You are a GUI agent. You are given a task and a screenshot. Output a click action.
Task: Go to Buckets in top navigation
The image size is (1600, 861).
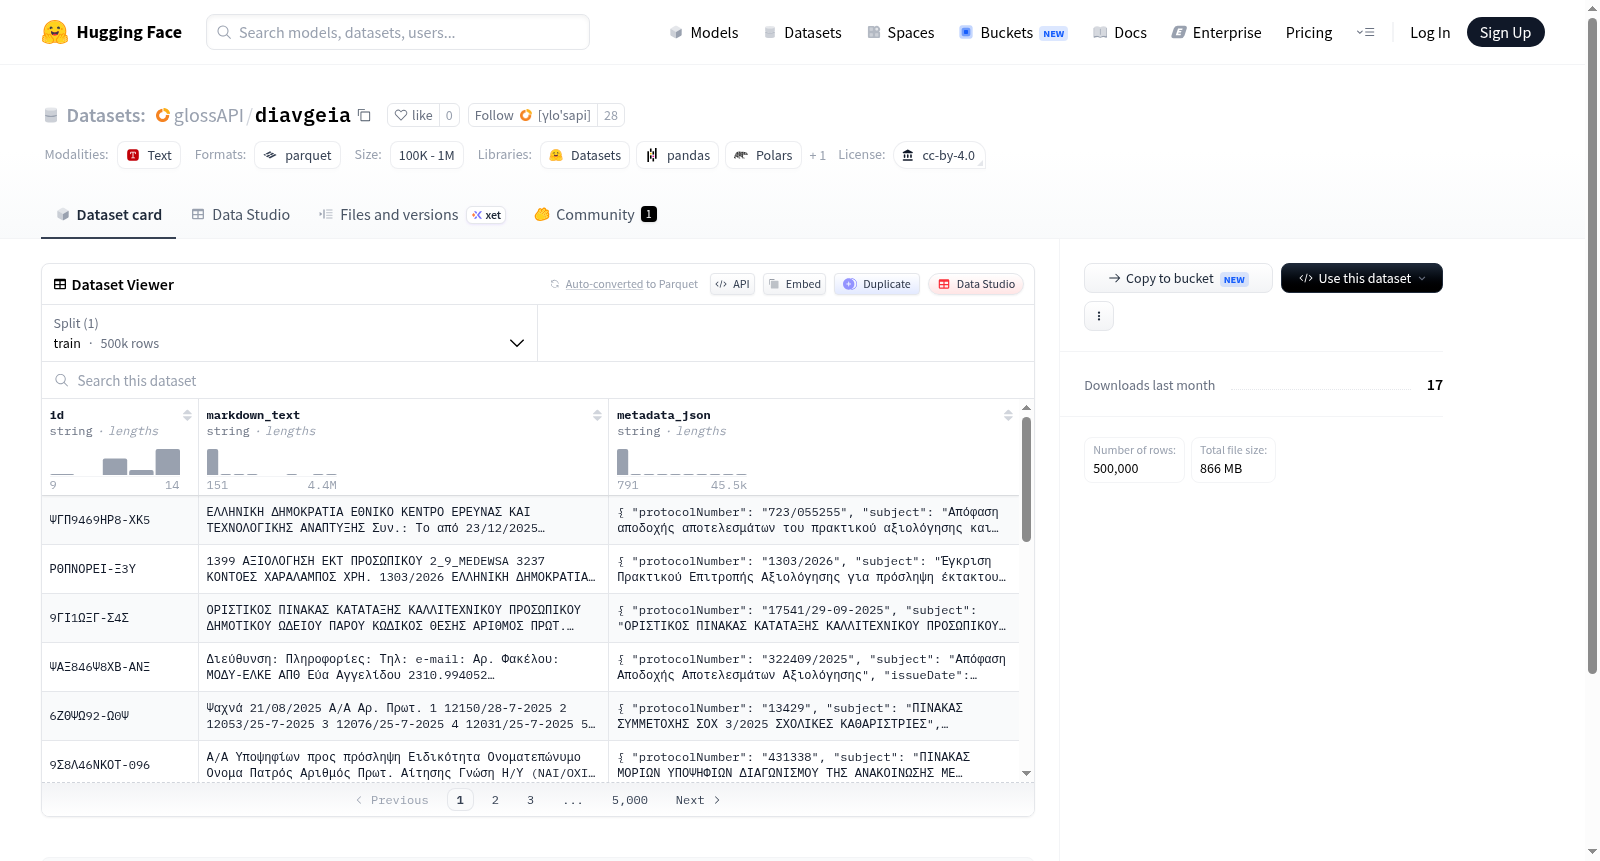point(1013,33)
